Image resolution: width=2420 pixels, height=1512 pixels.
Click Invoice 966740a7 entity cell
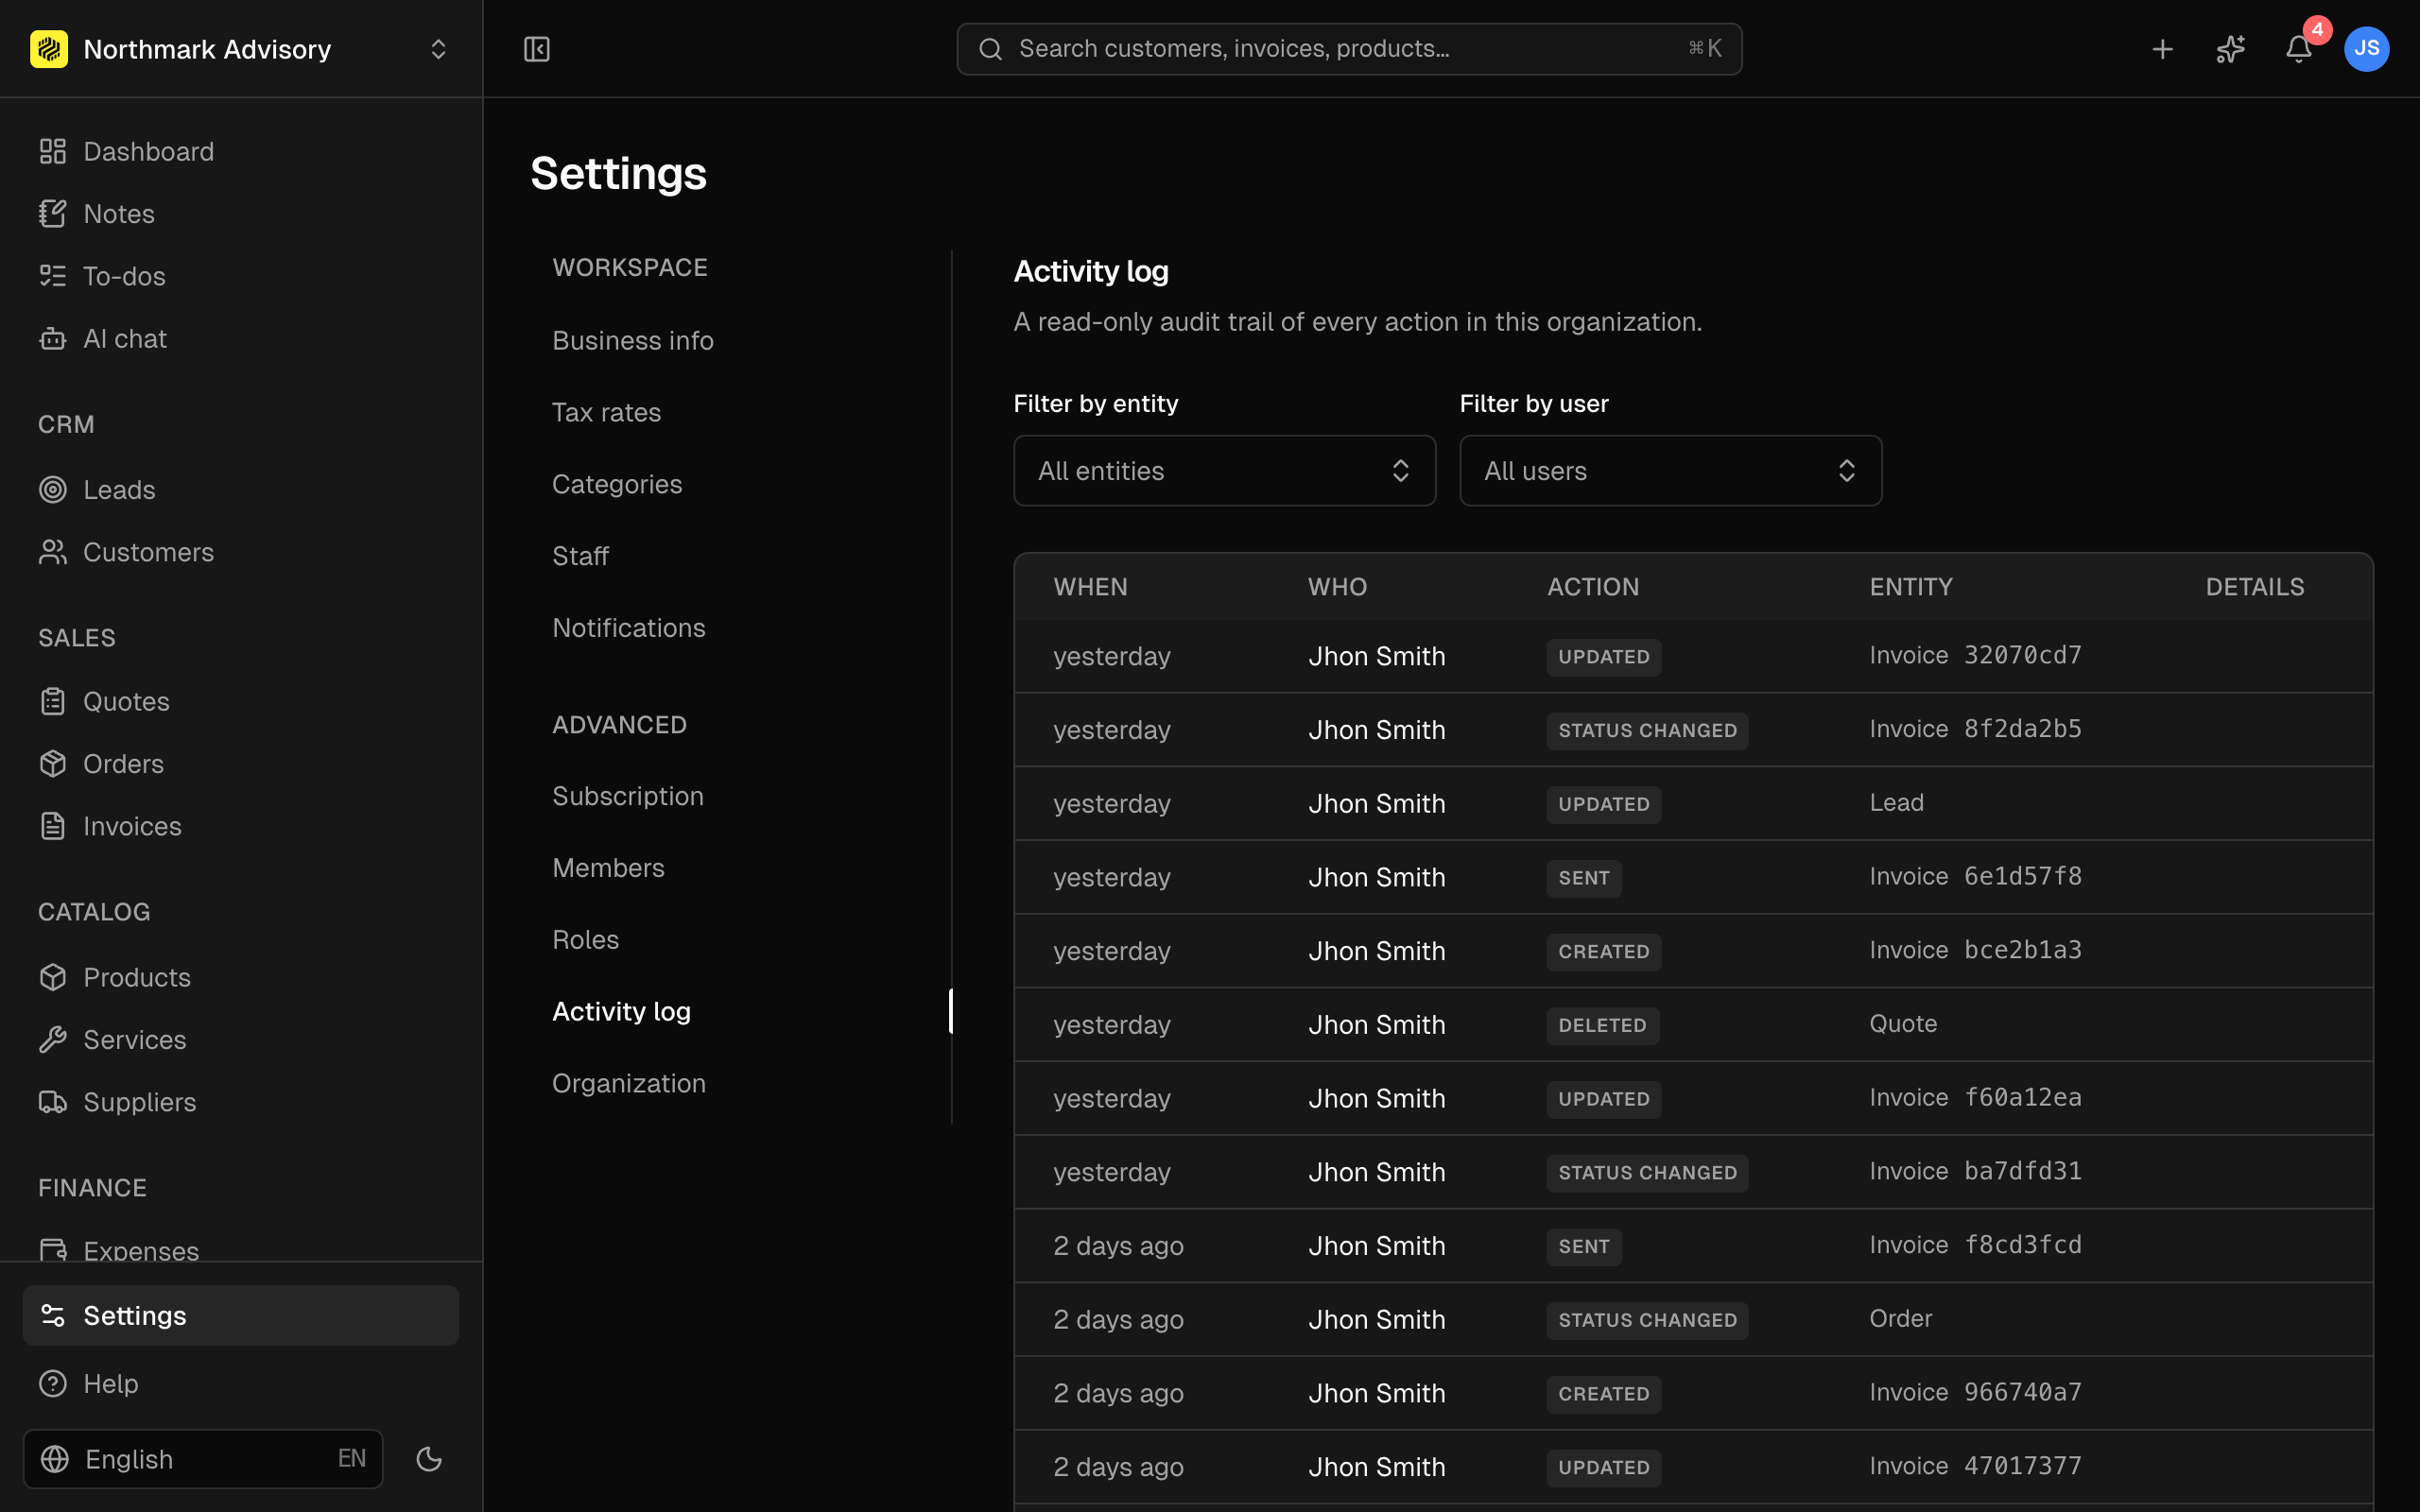coord(1976,1392)
